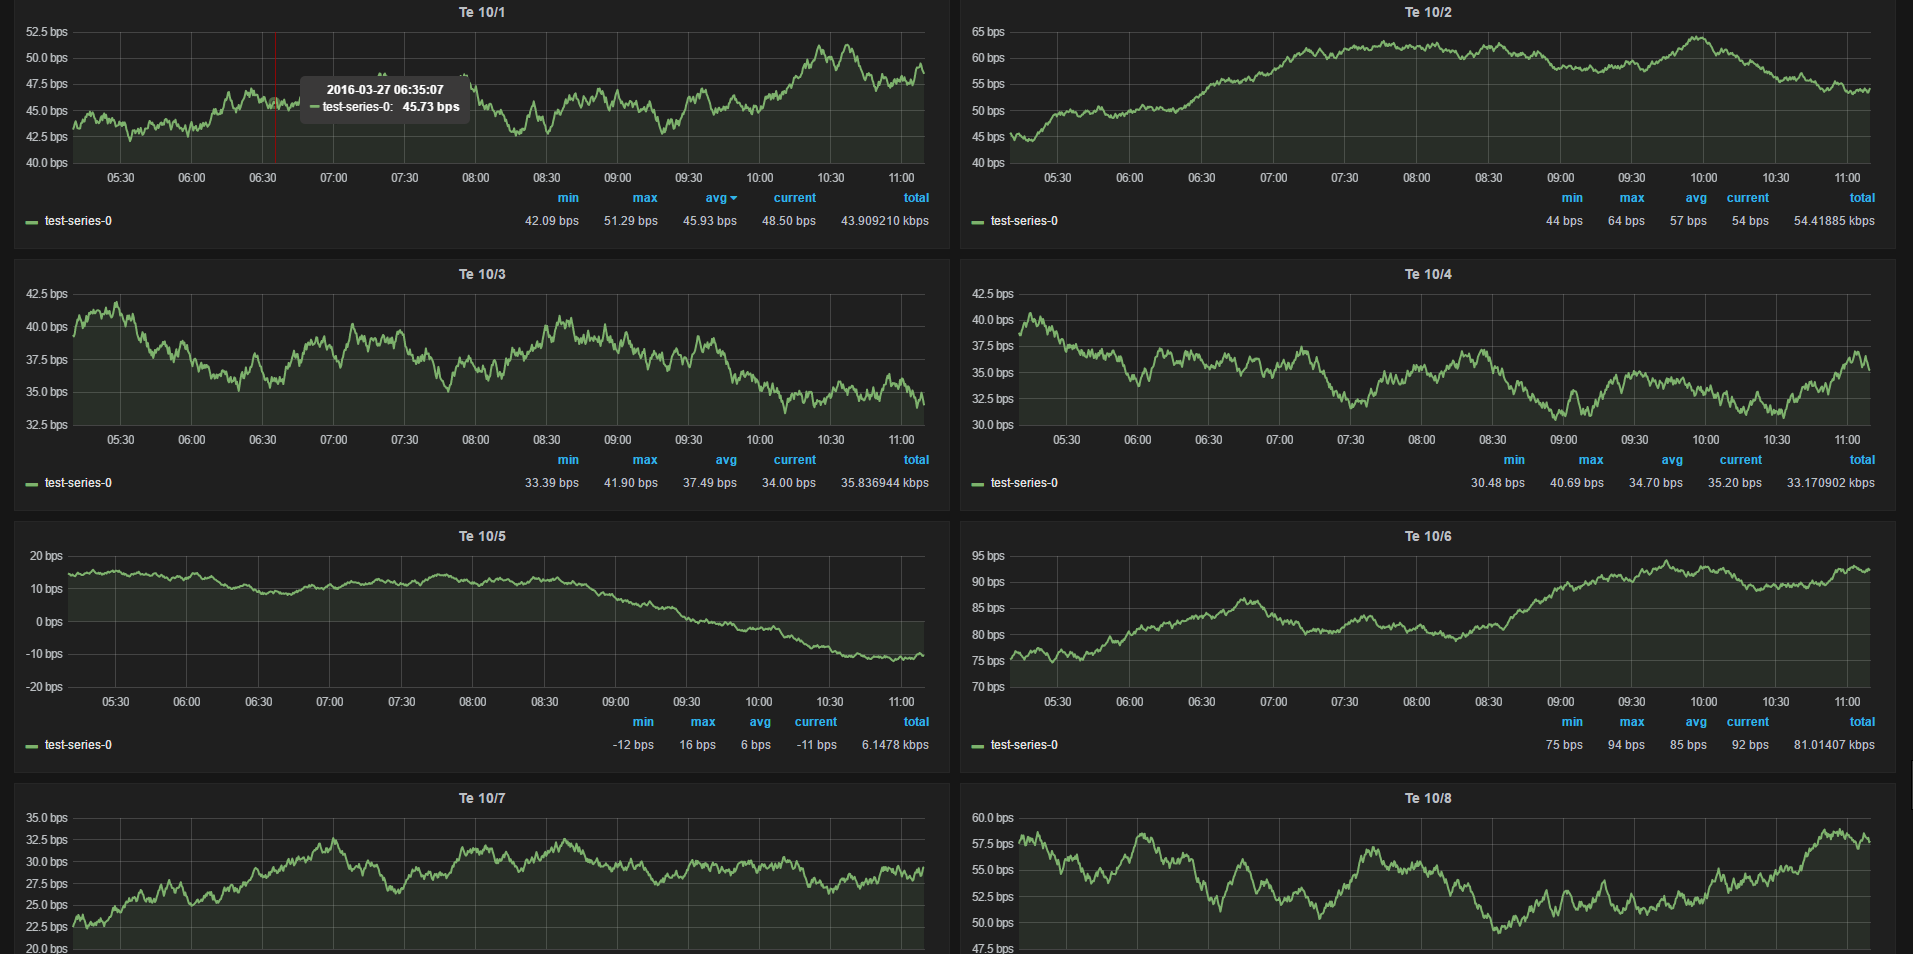Sort Te 10/4 legend by min column
This screenshot has height=954, width=1913.
point(1514,460)
